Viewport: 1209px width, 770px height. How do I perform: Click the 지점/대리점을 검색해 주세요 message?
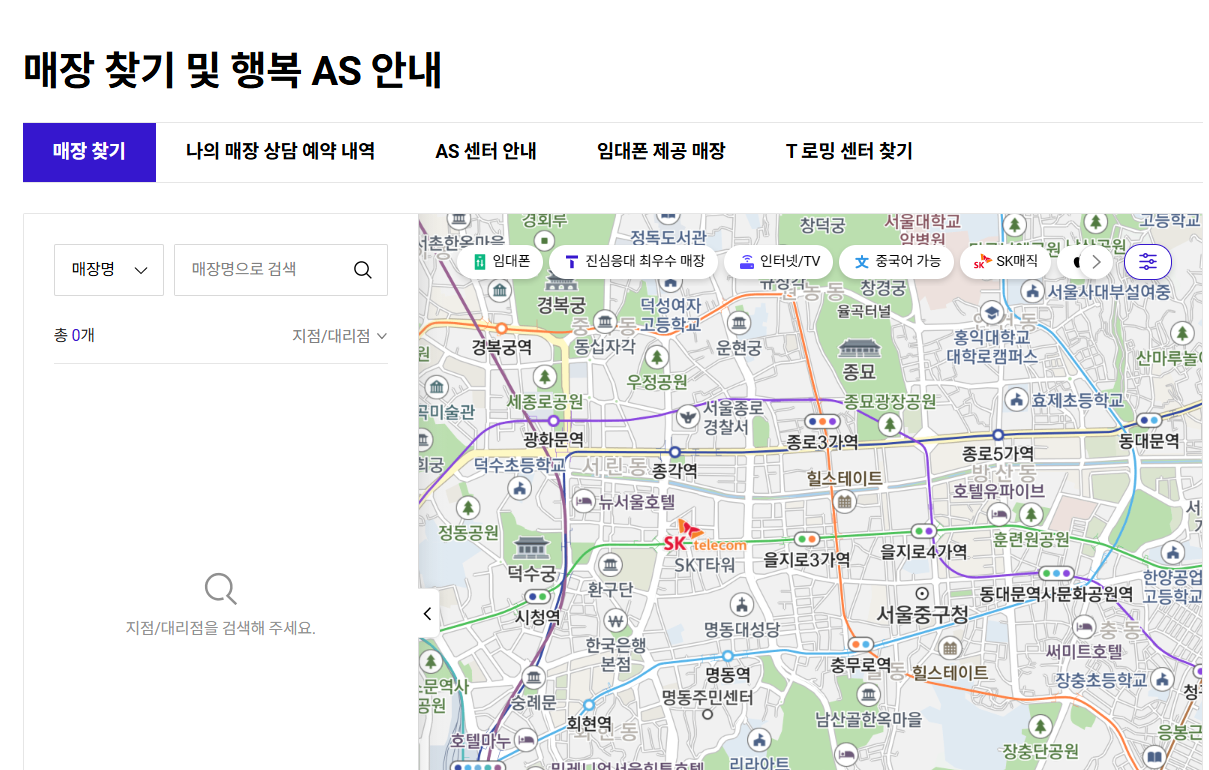tap(221, 629)
